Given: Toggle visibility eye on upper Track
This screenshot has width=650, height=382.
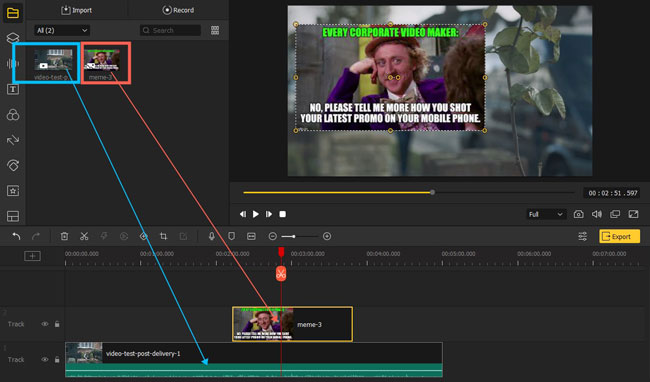Looking at the screenshot, I should coord(44,324).
